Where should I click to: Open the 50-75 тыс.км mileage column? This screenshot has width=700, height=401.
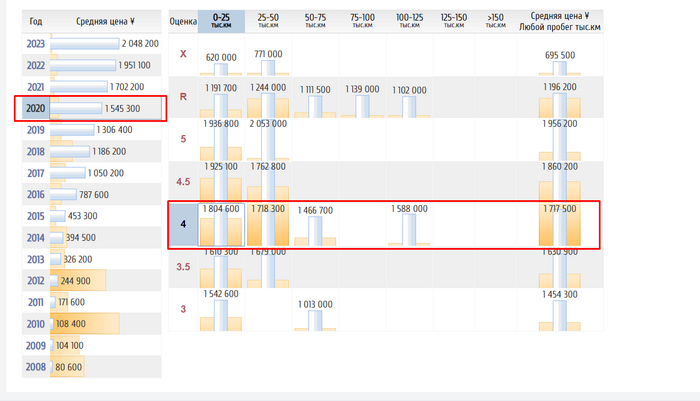pyautogui.click(x=315, y=21)
